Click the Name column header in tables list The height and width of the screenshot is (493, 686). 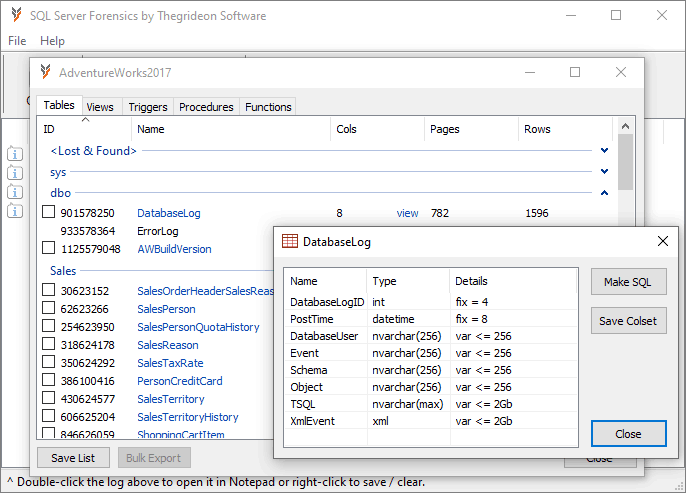[x=231, y=129]
